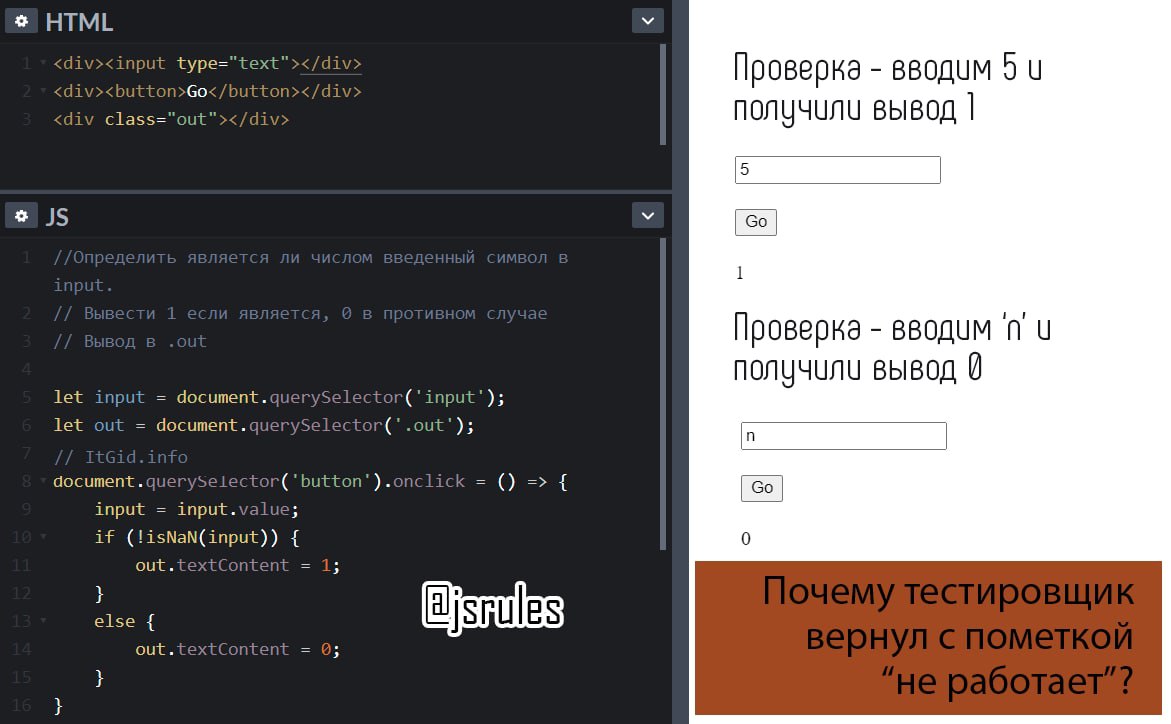Click the 'out.textContent = 0;' line
1171x724 pixels.
click(x=237, y=649)
